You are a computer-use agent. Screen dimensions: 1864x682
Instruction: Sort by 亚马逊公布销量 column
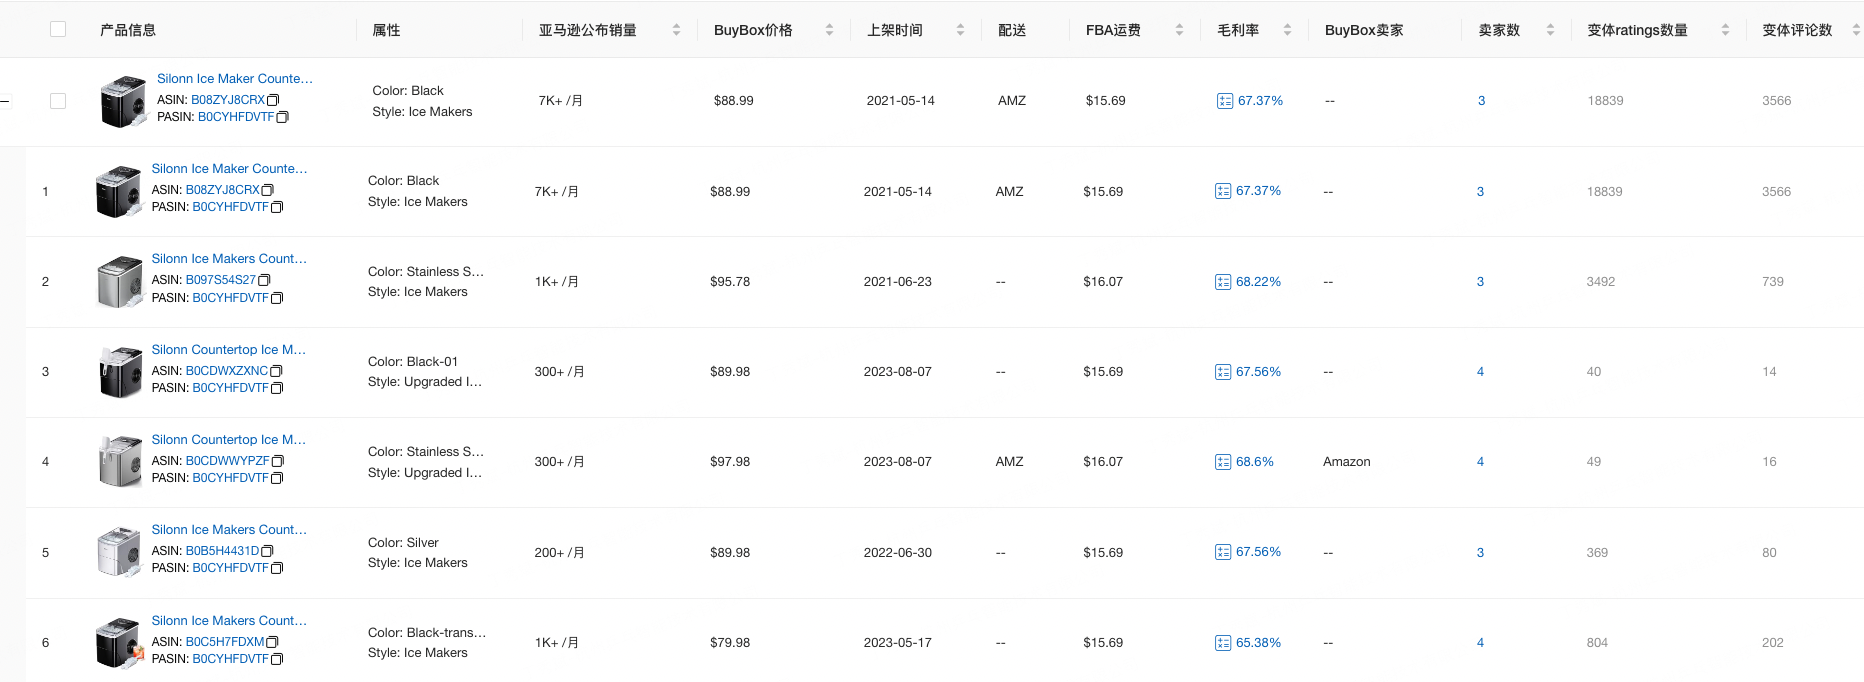(676, 30)
